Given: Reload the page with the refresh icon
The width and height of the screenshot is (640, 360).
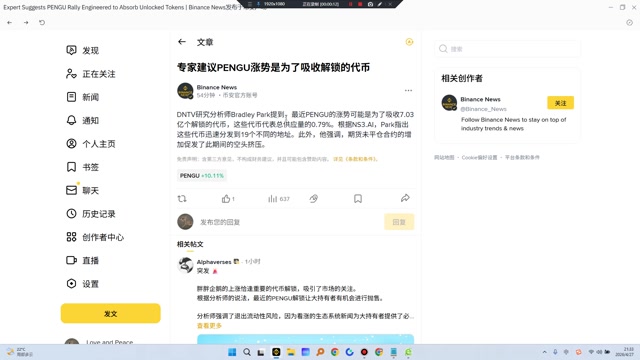Looking at the screenshot, I should pos(42,22).
